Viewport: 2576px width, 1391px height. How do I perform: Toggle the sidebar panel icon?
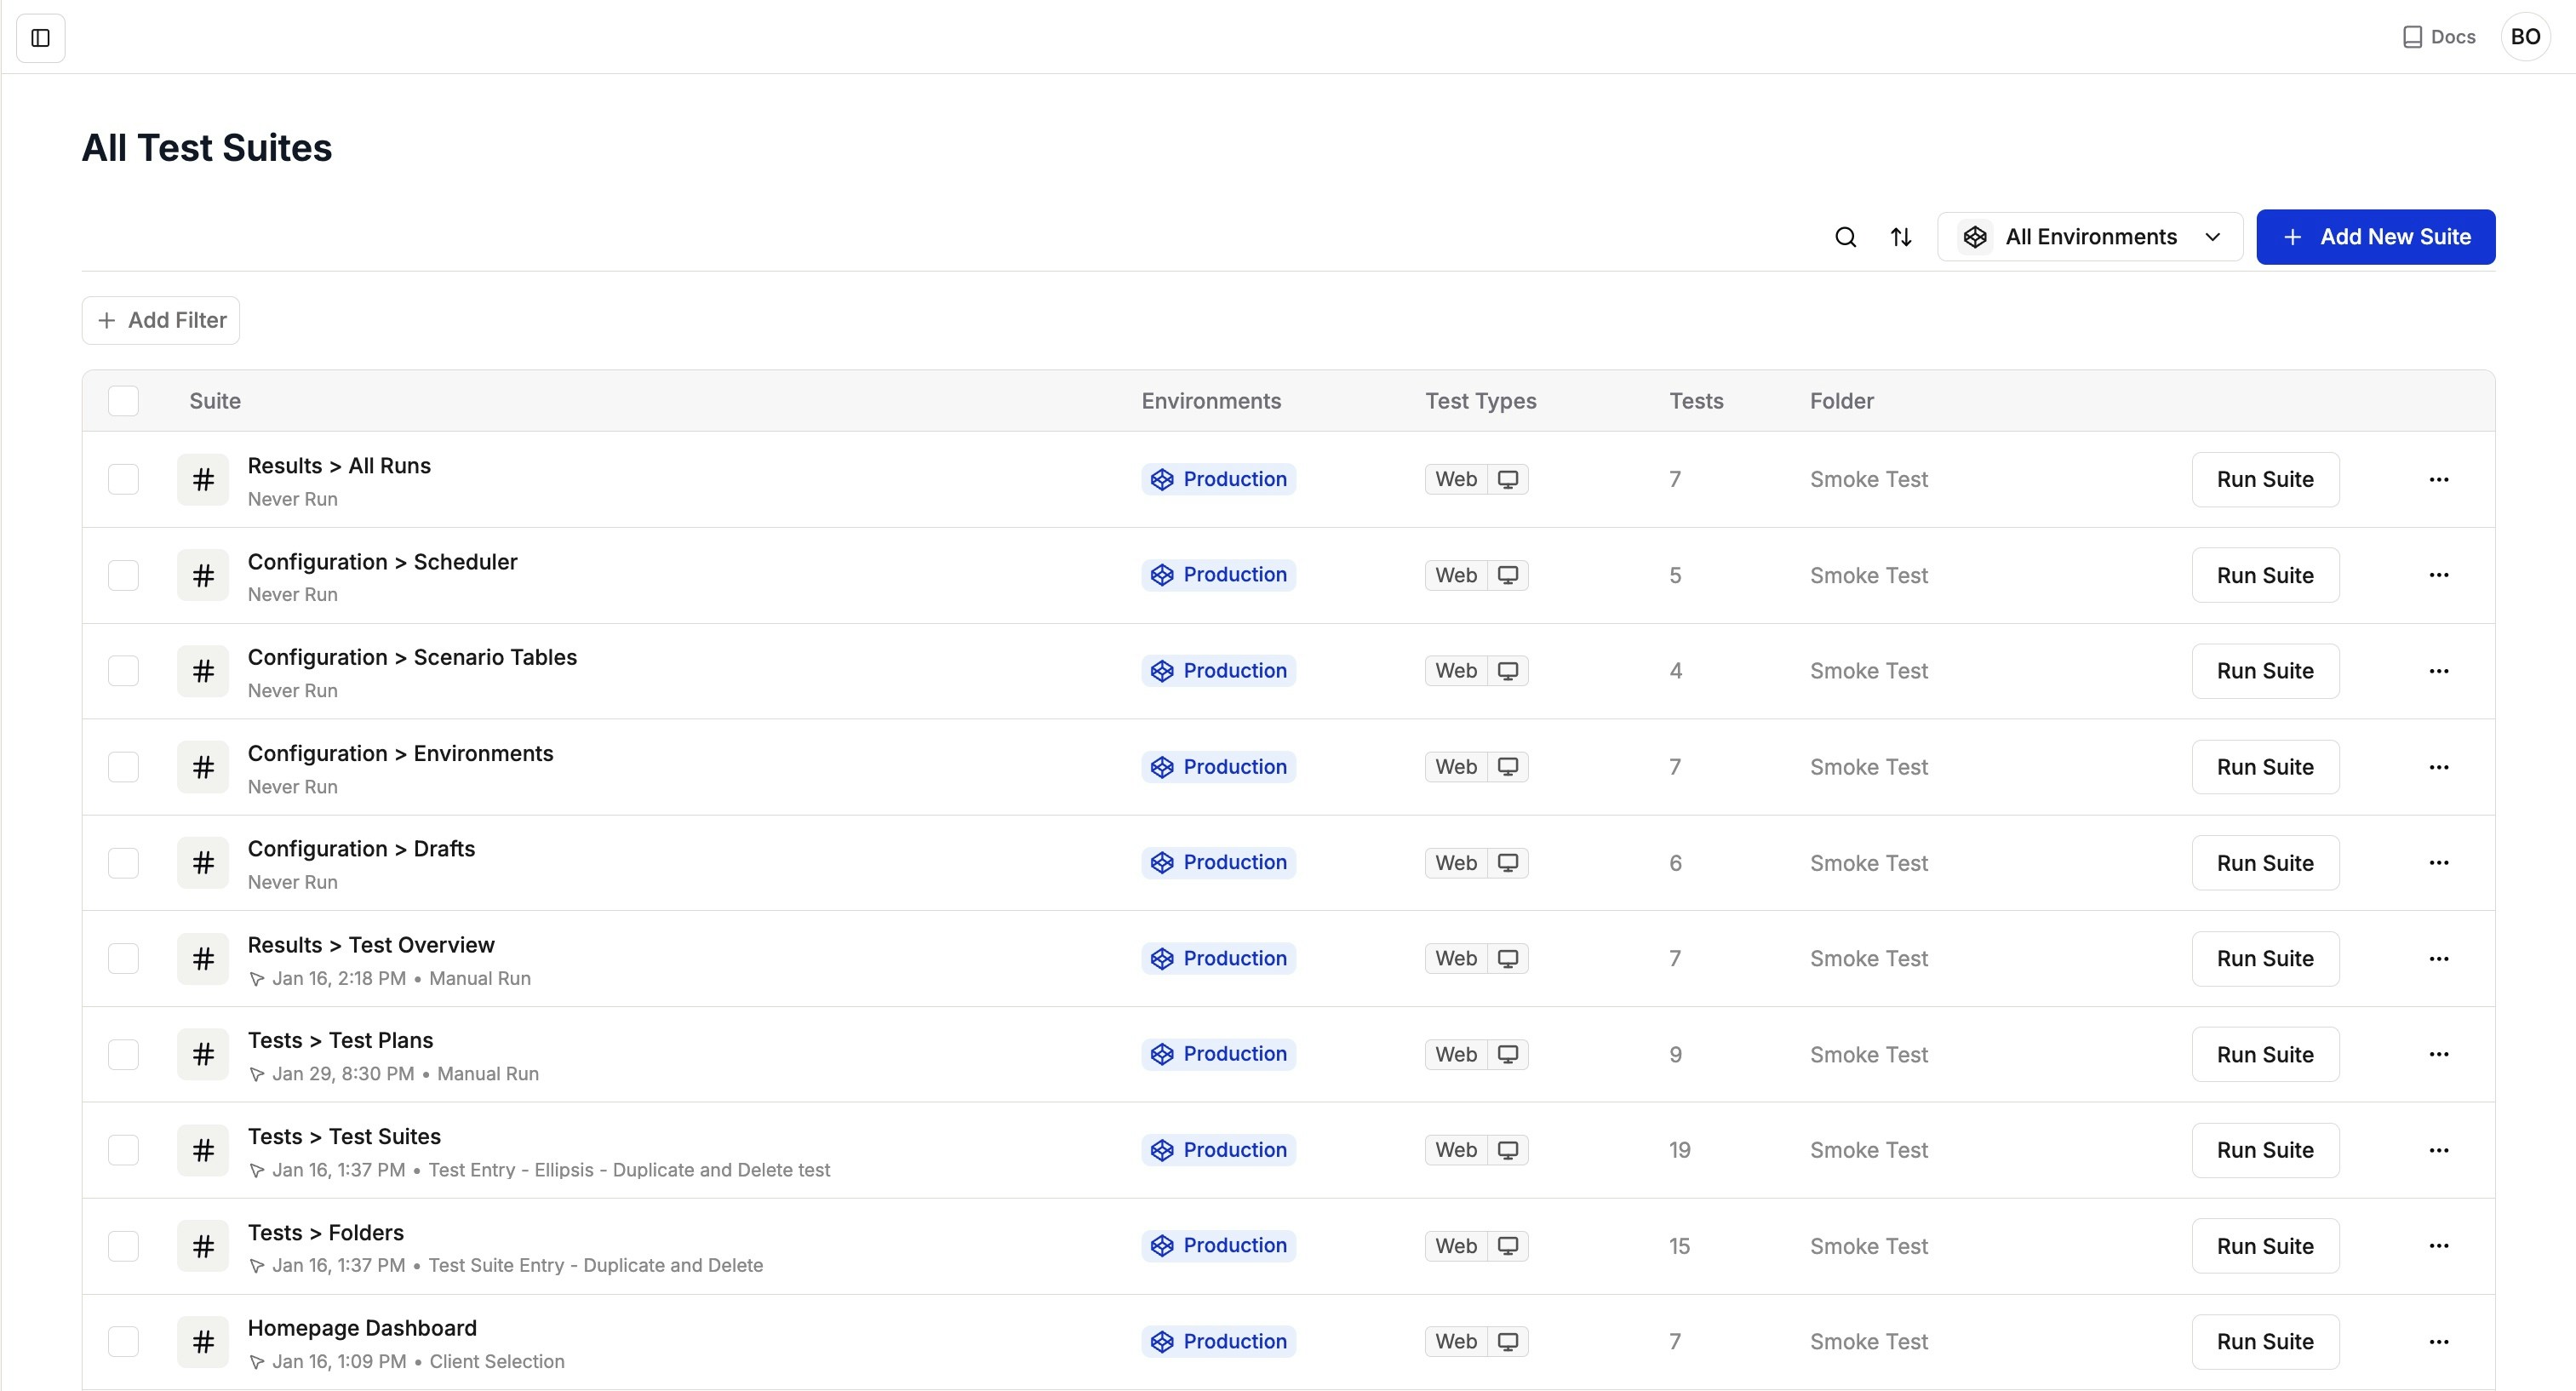[41, 38]
